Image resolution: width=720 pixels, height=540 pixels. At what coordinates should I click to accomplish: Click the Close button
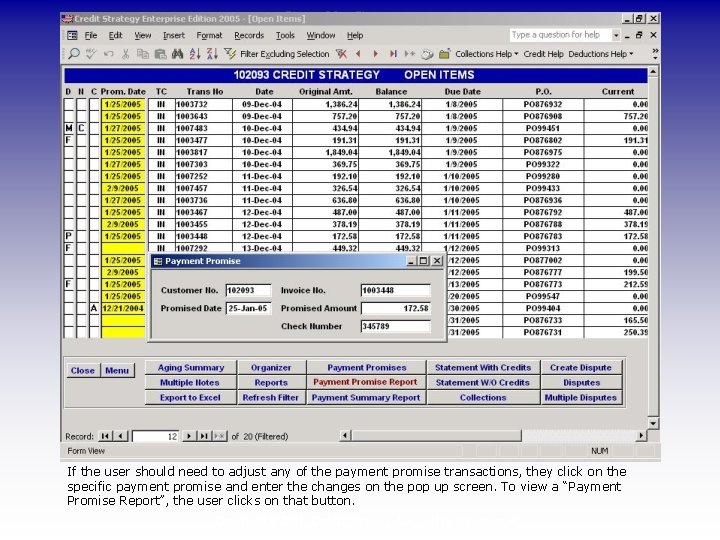coord(83,371)
